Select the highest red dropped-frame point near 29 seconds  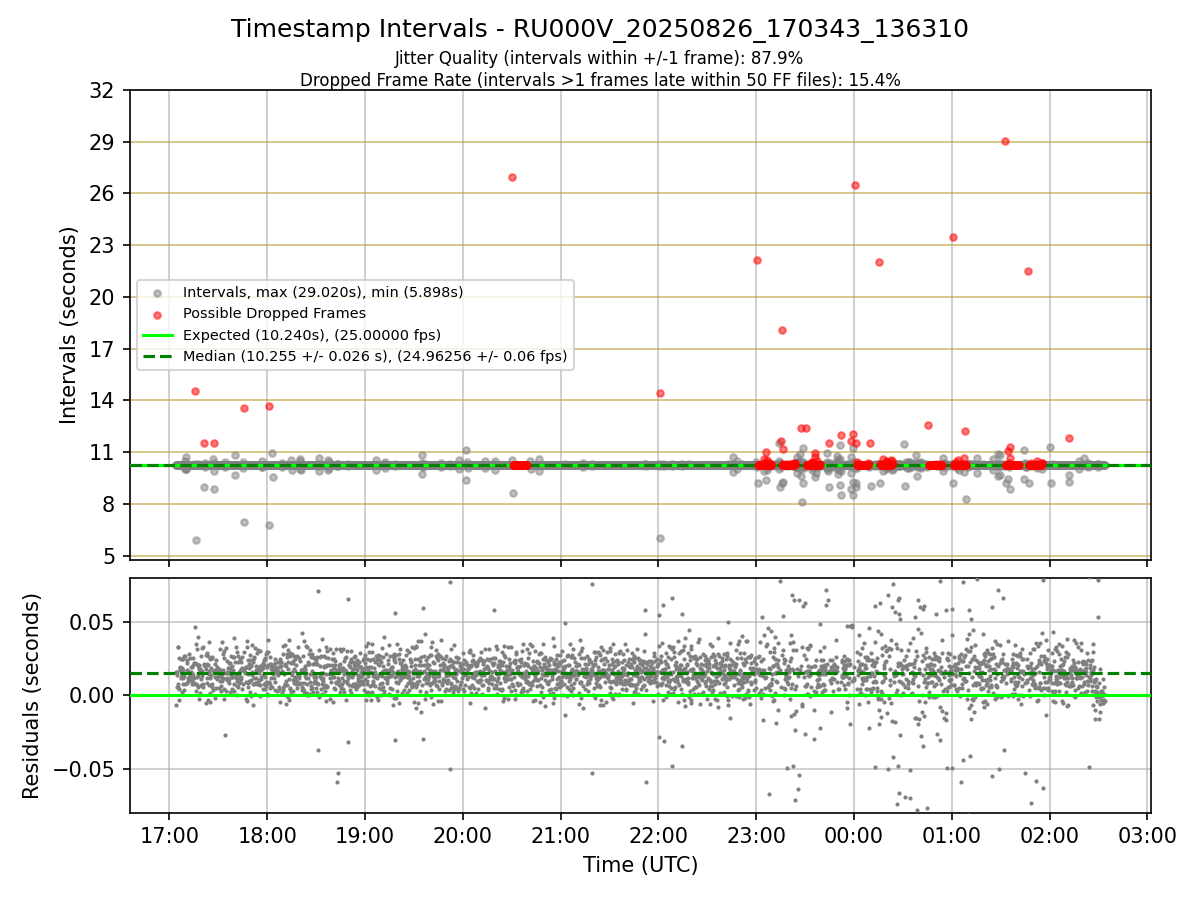pos(1005,141)
